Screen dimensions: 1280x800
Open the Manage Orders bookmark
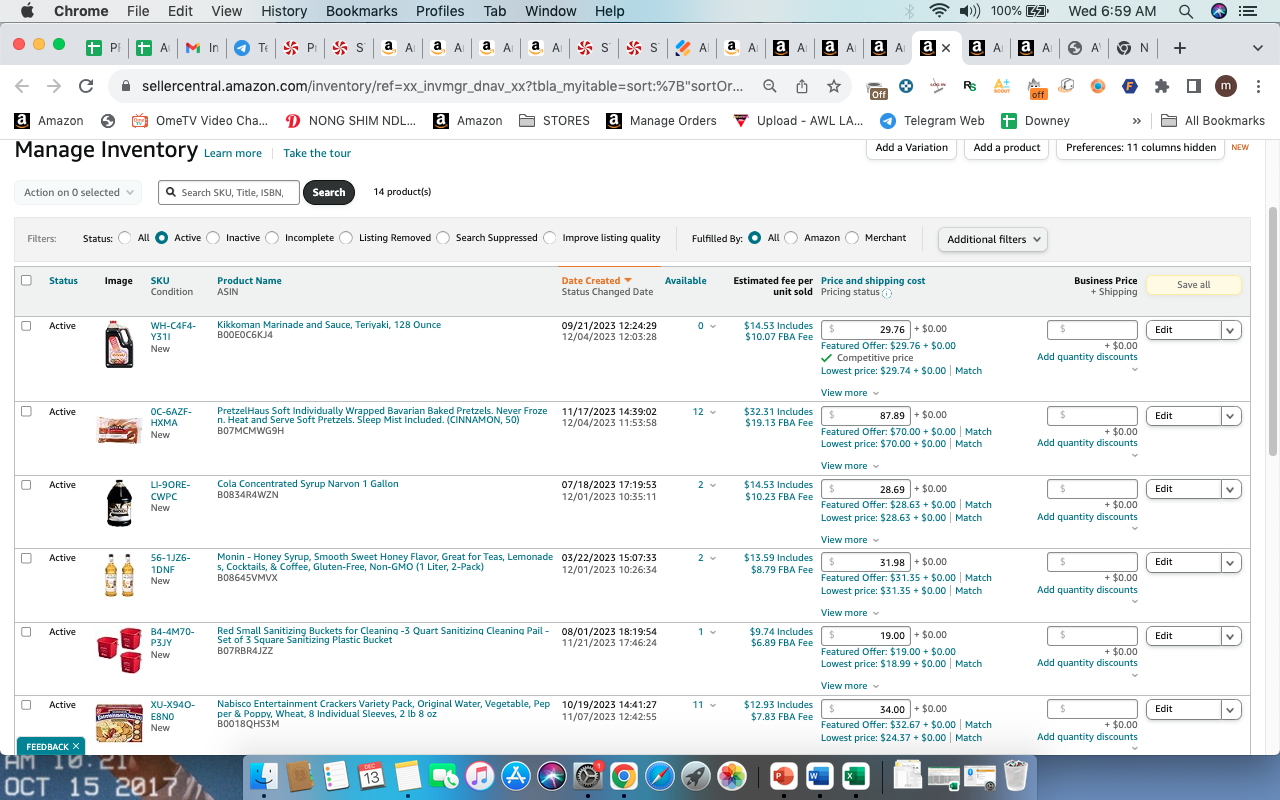[x=662, y=121]
